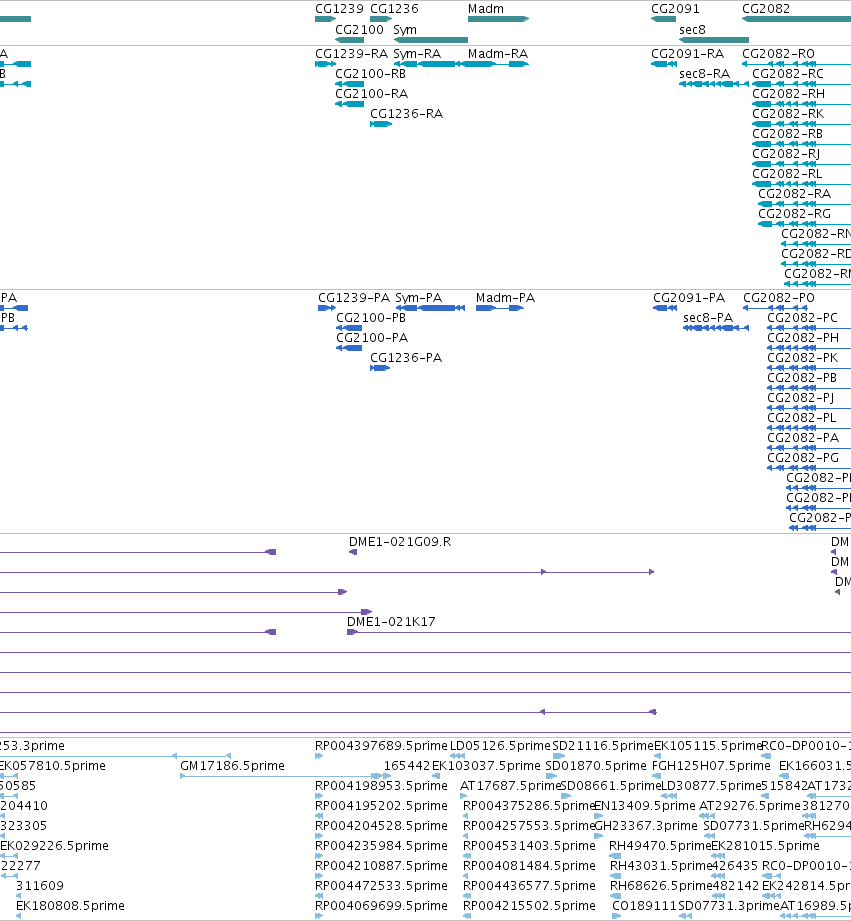Select protein CG2082-PH

pos(809,348)
